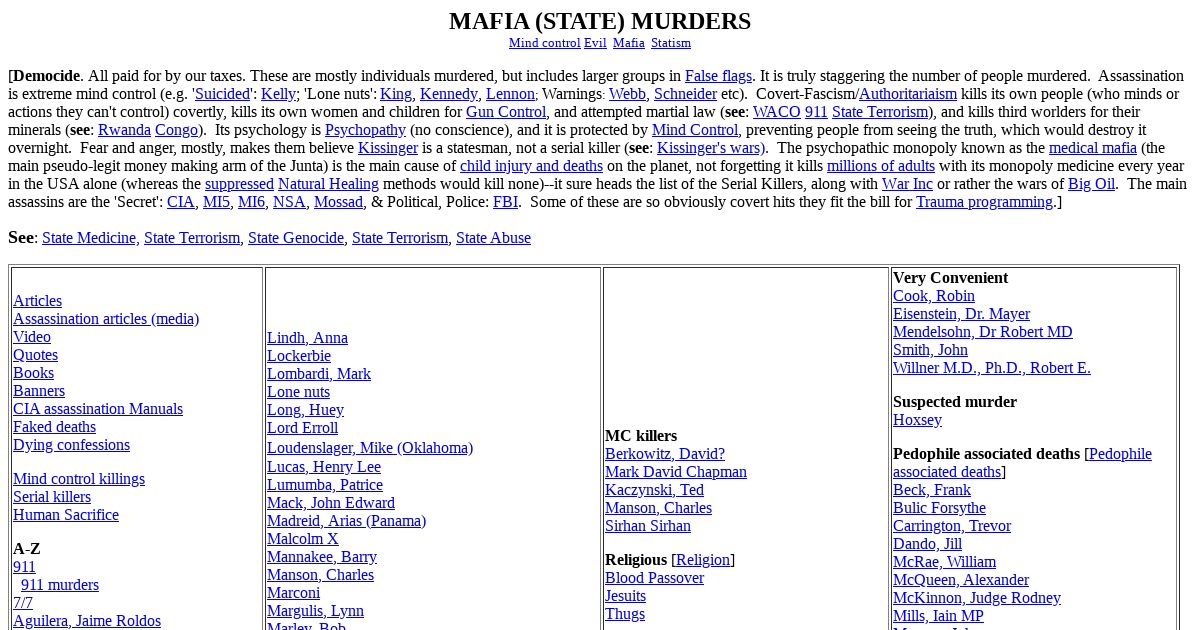This screenshot has width=1200, height=630.
Task: Click State Genocide in the See row
Action: [x=296, y=238]
